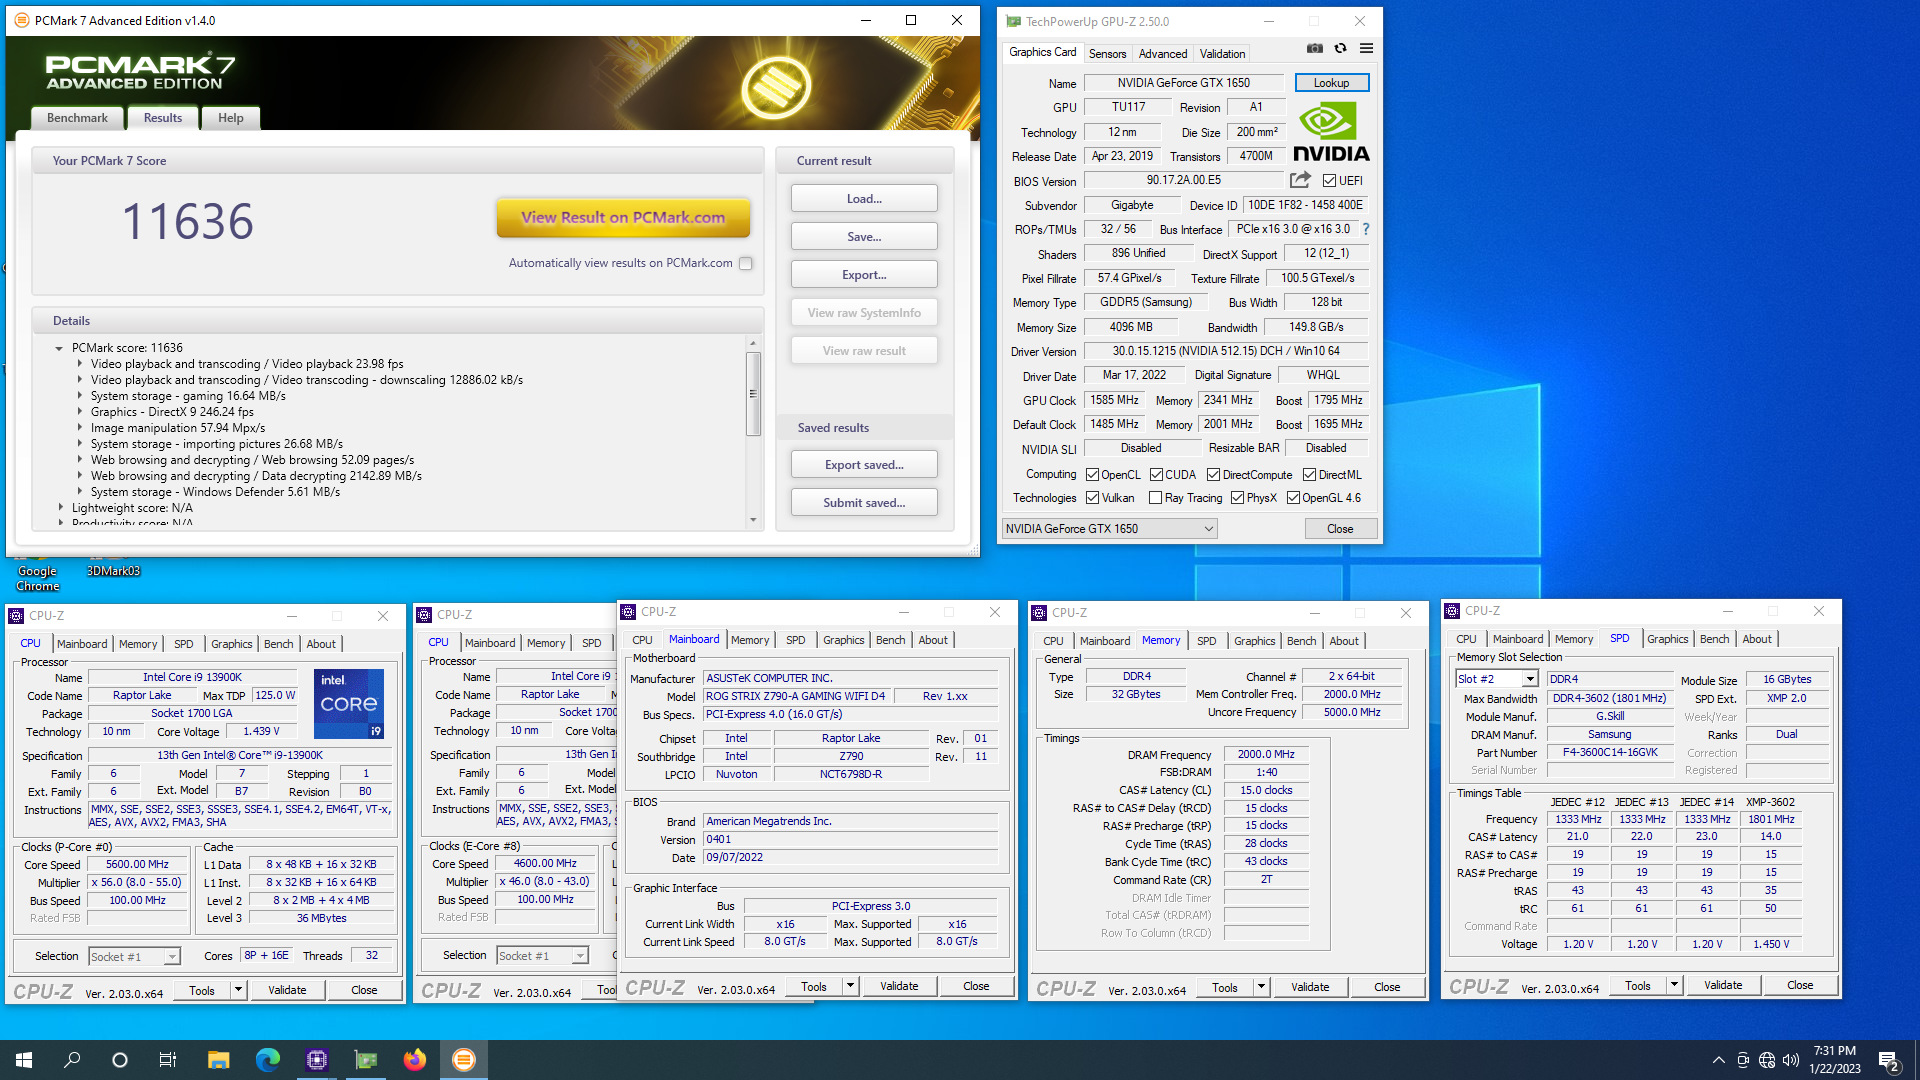Screen dimensions: 1920x1080
Task: Click Cortana circle in taskbar
Action: [x=120, y=1060]
